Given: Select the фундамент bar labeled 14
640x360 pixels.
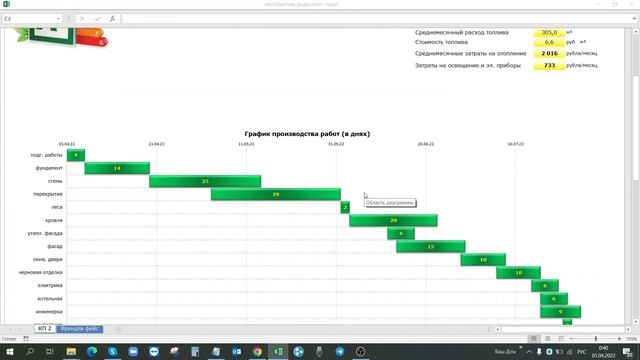Looking at the screenshot, I should 117,168.
